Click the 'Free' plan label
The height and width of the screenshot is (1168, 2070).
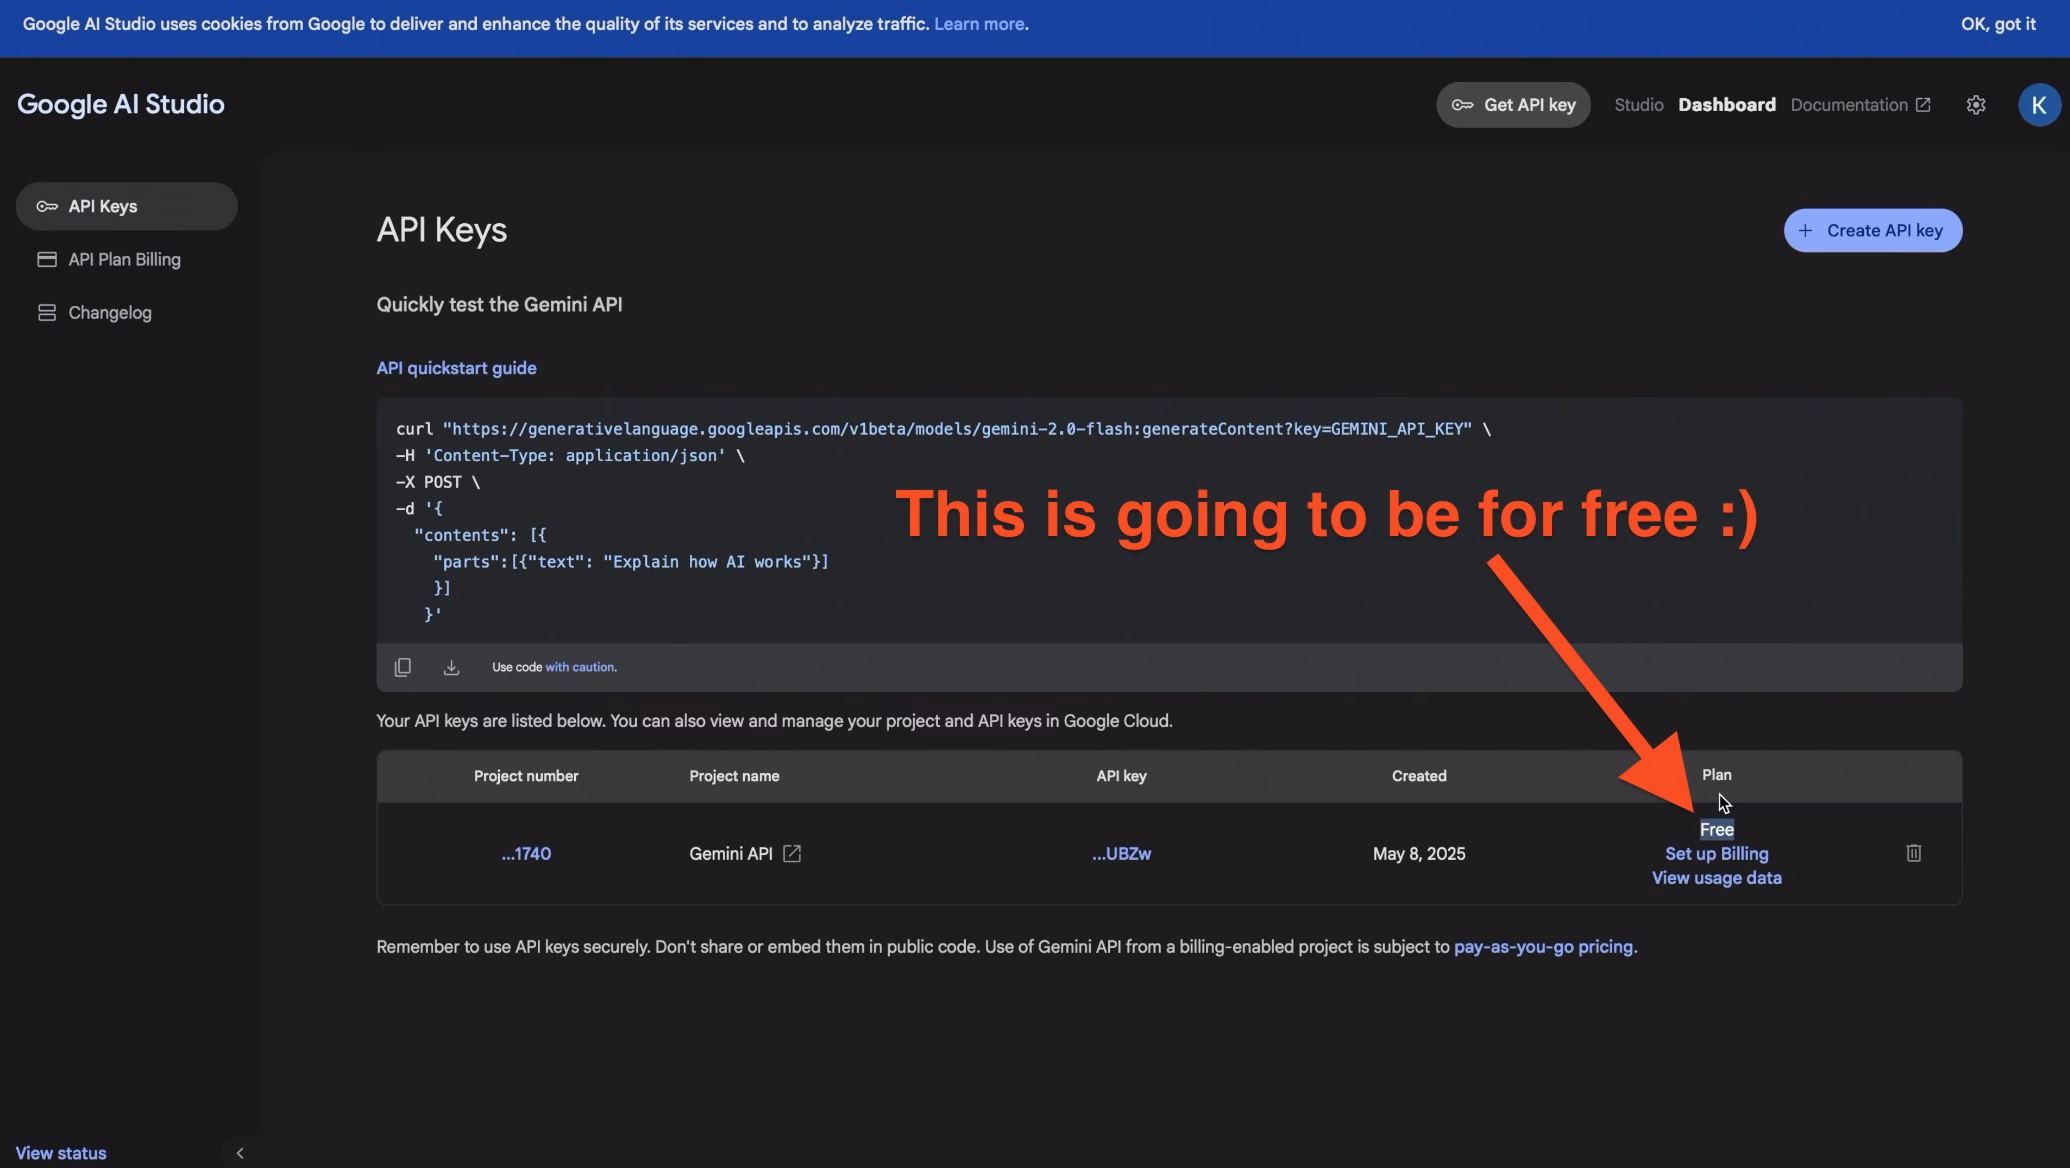point(1716,829)
